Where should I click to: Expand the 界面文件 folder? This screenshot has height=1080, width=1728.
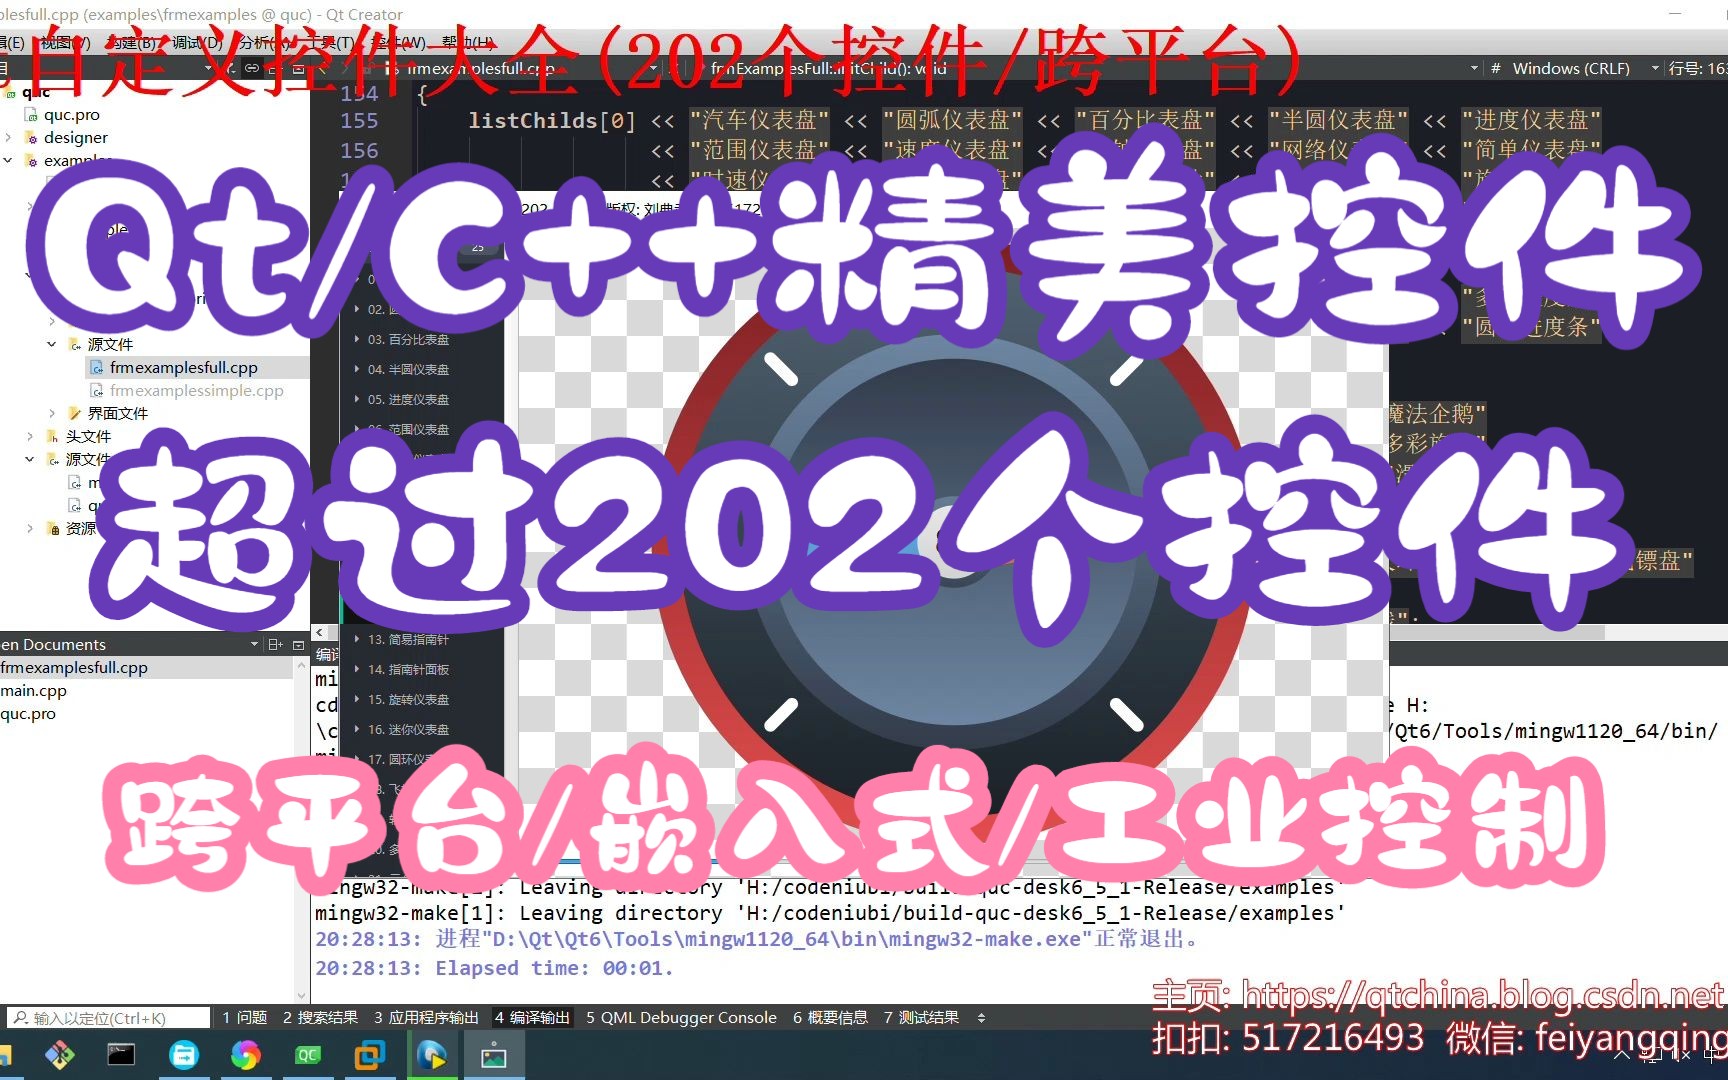coord(52,413)
